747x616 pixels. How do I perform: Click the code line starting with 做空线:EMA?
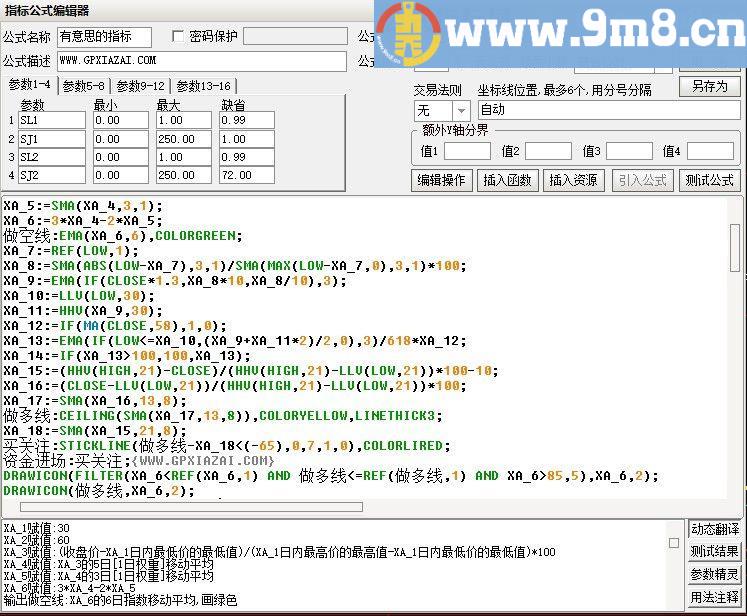pos(123,236)
